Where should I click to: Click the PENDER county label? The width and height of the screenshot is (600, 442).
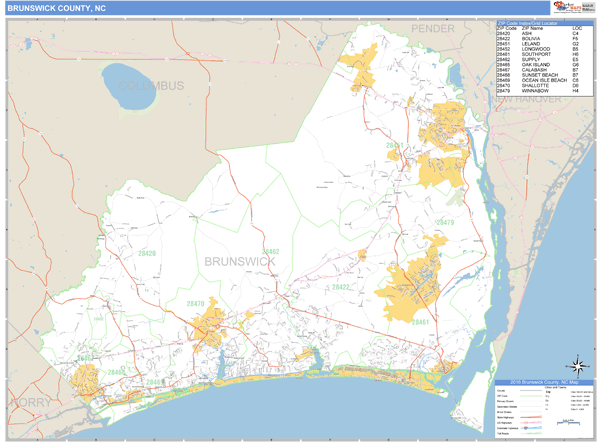(431, 28)
